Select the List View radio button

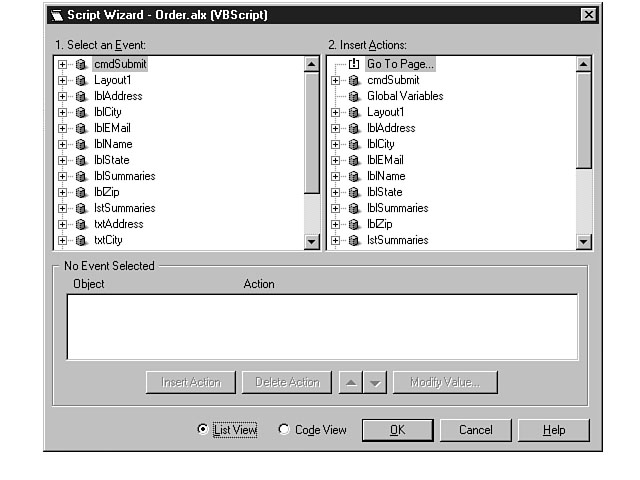click(203, 430)
